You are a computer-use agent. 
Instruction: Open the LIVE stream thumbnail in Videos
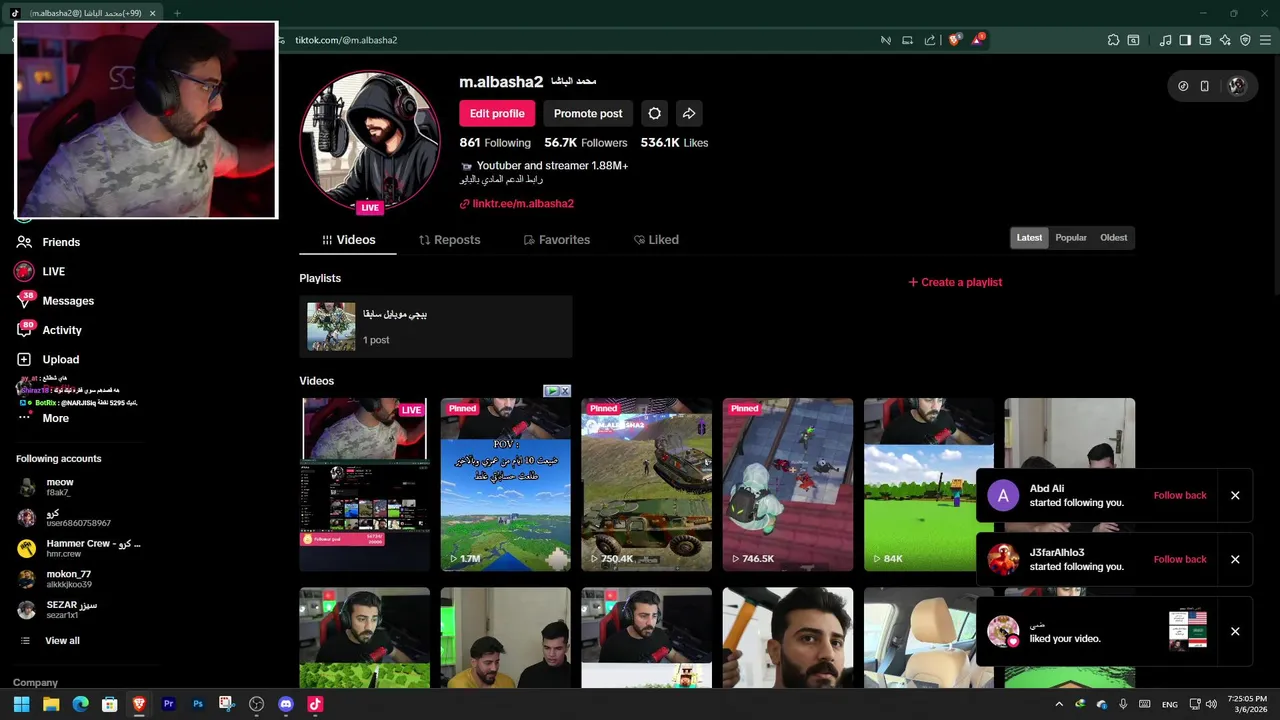click(364, 485)
